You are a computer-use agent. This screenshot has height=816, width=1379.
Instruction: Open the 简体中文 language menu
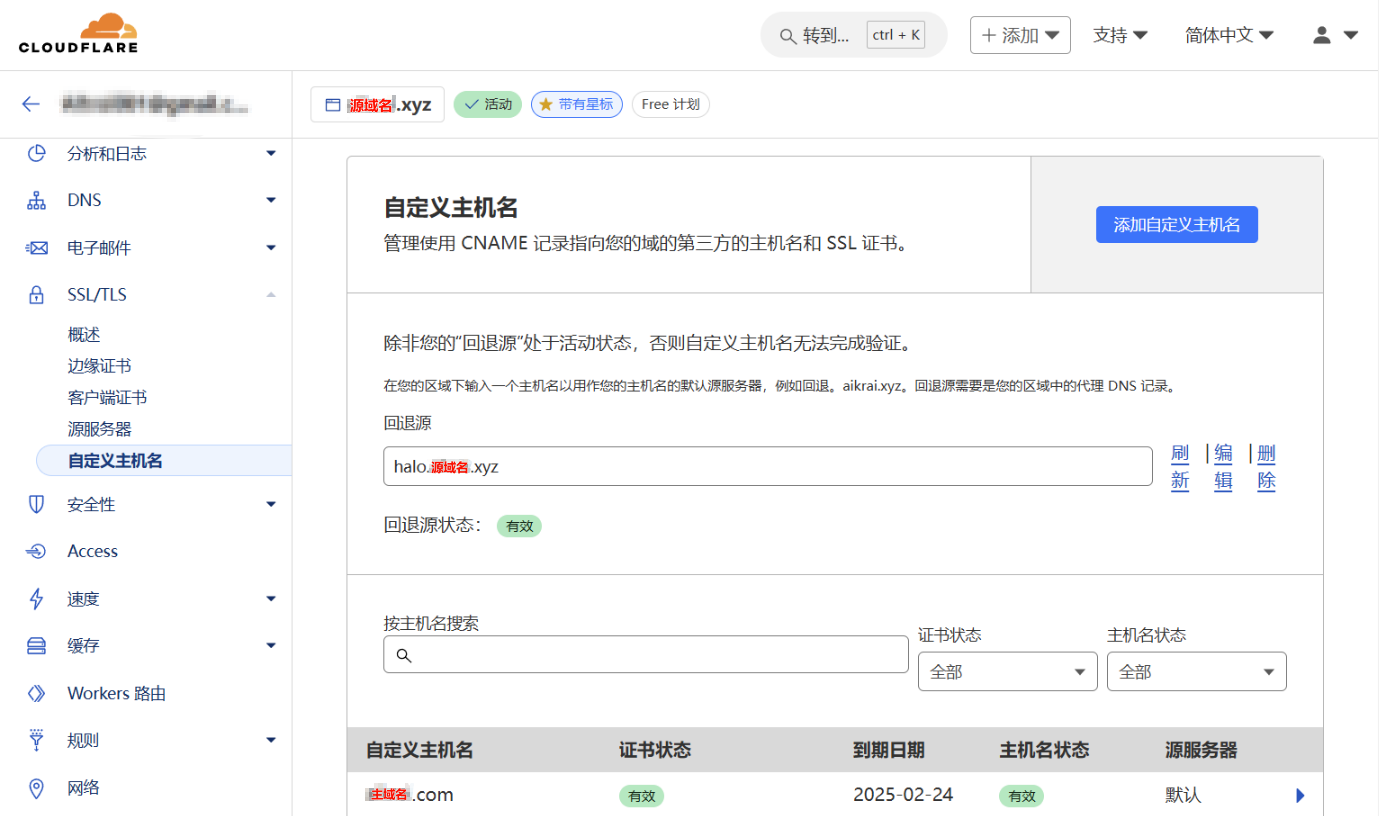[x=1229, y=35]
